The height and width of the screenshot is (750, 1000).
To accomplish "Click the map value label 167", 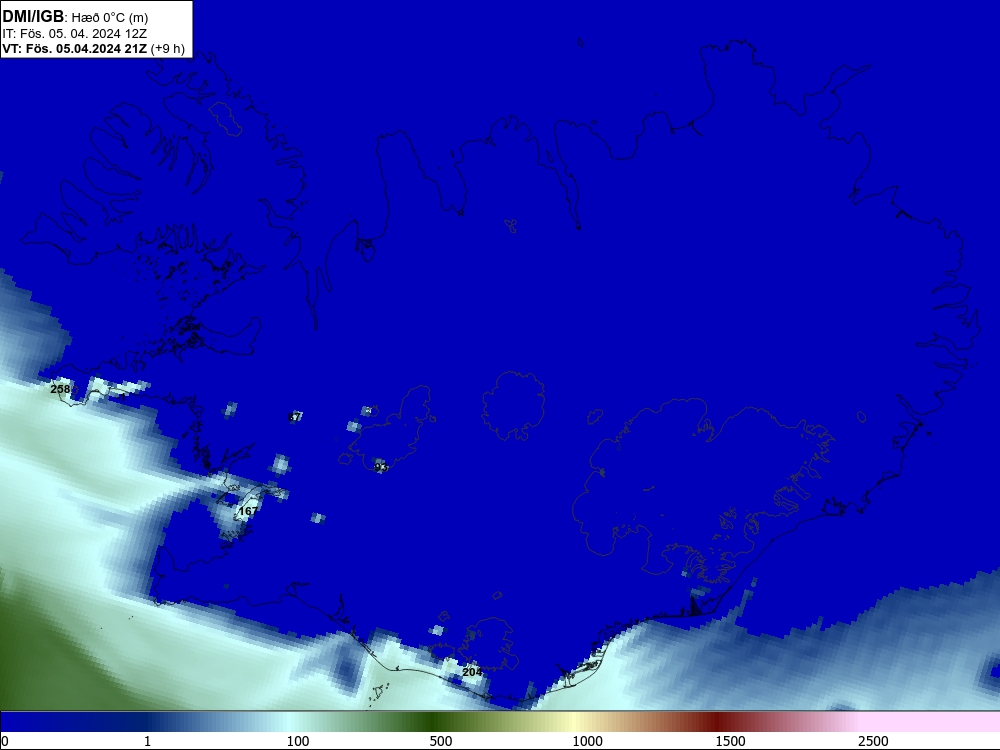I will 247,511.
